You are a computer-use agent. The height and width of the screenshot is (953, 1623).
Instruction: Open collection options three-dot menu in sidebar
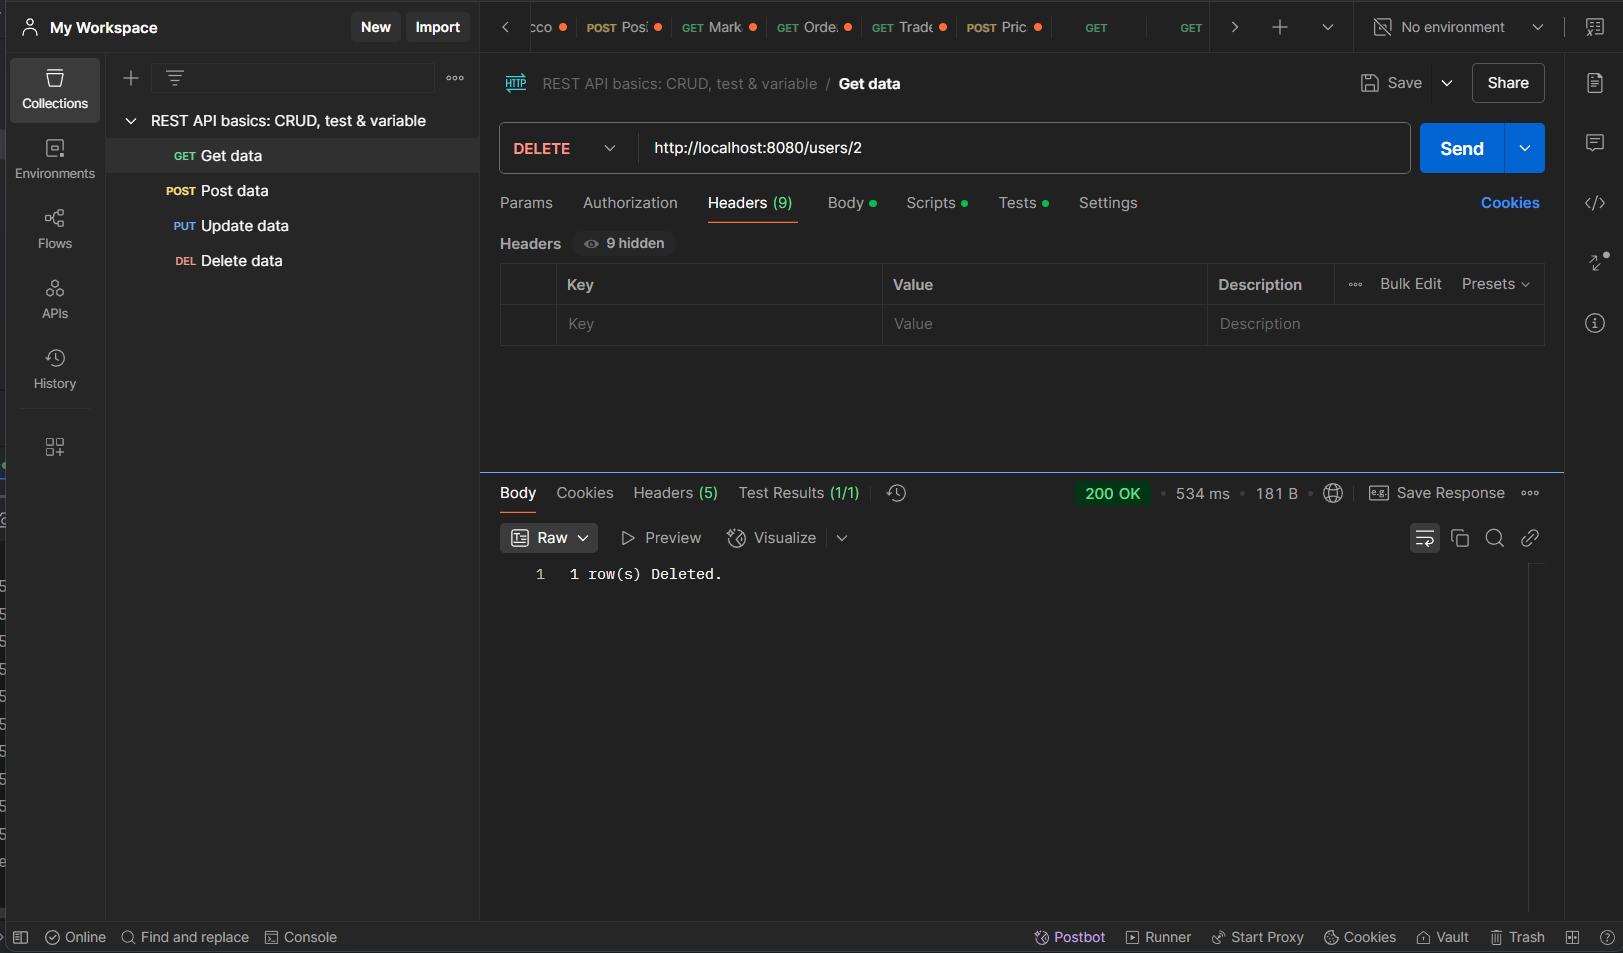[455, 78]
